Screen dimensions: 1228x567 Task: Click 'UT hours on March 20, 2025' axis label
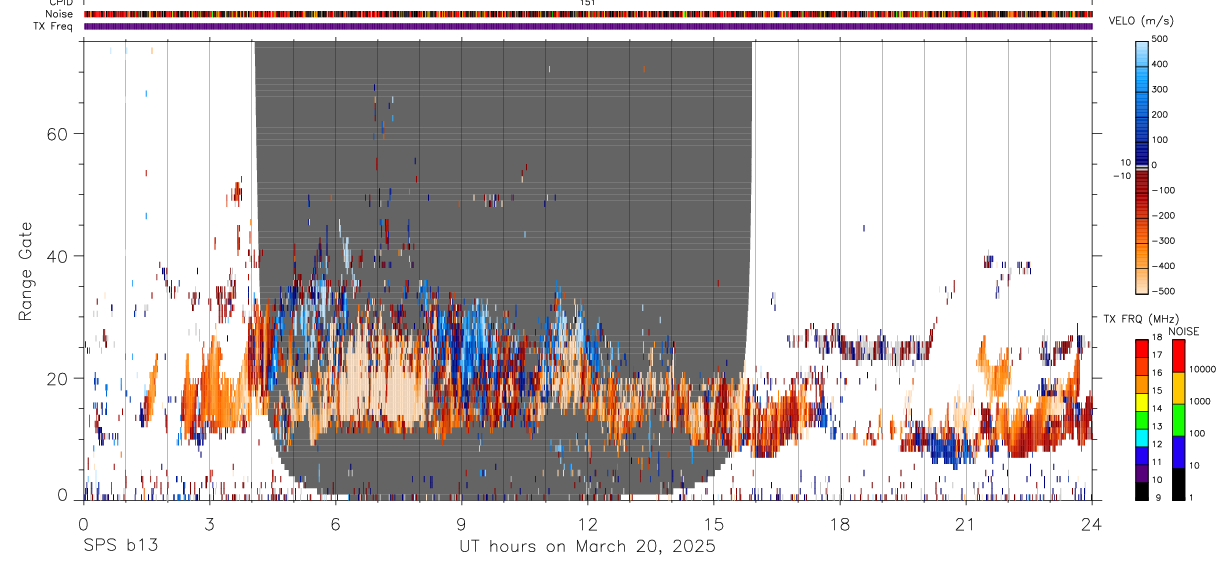587,547
